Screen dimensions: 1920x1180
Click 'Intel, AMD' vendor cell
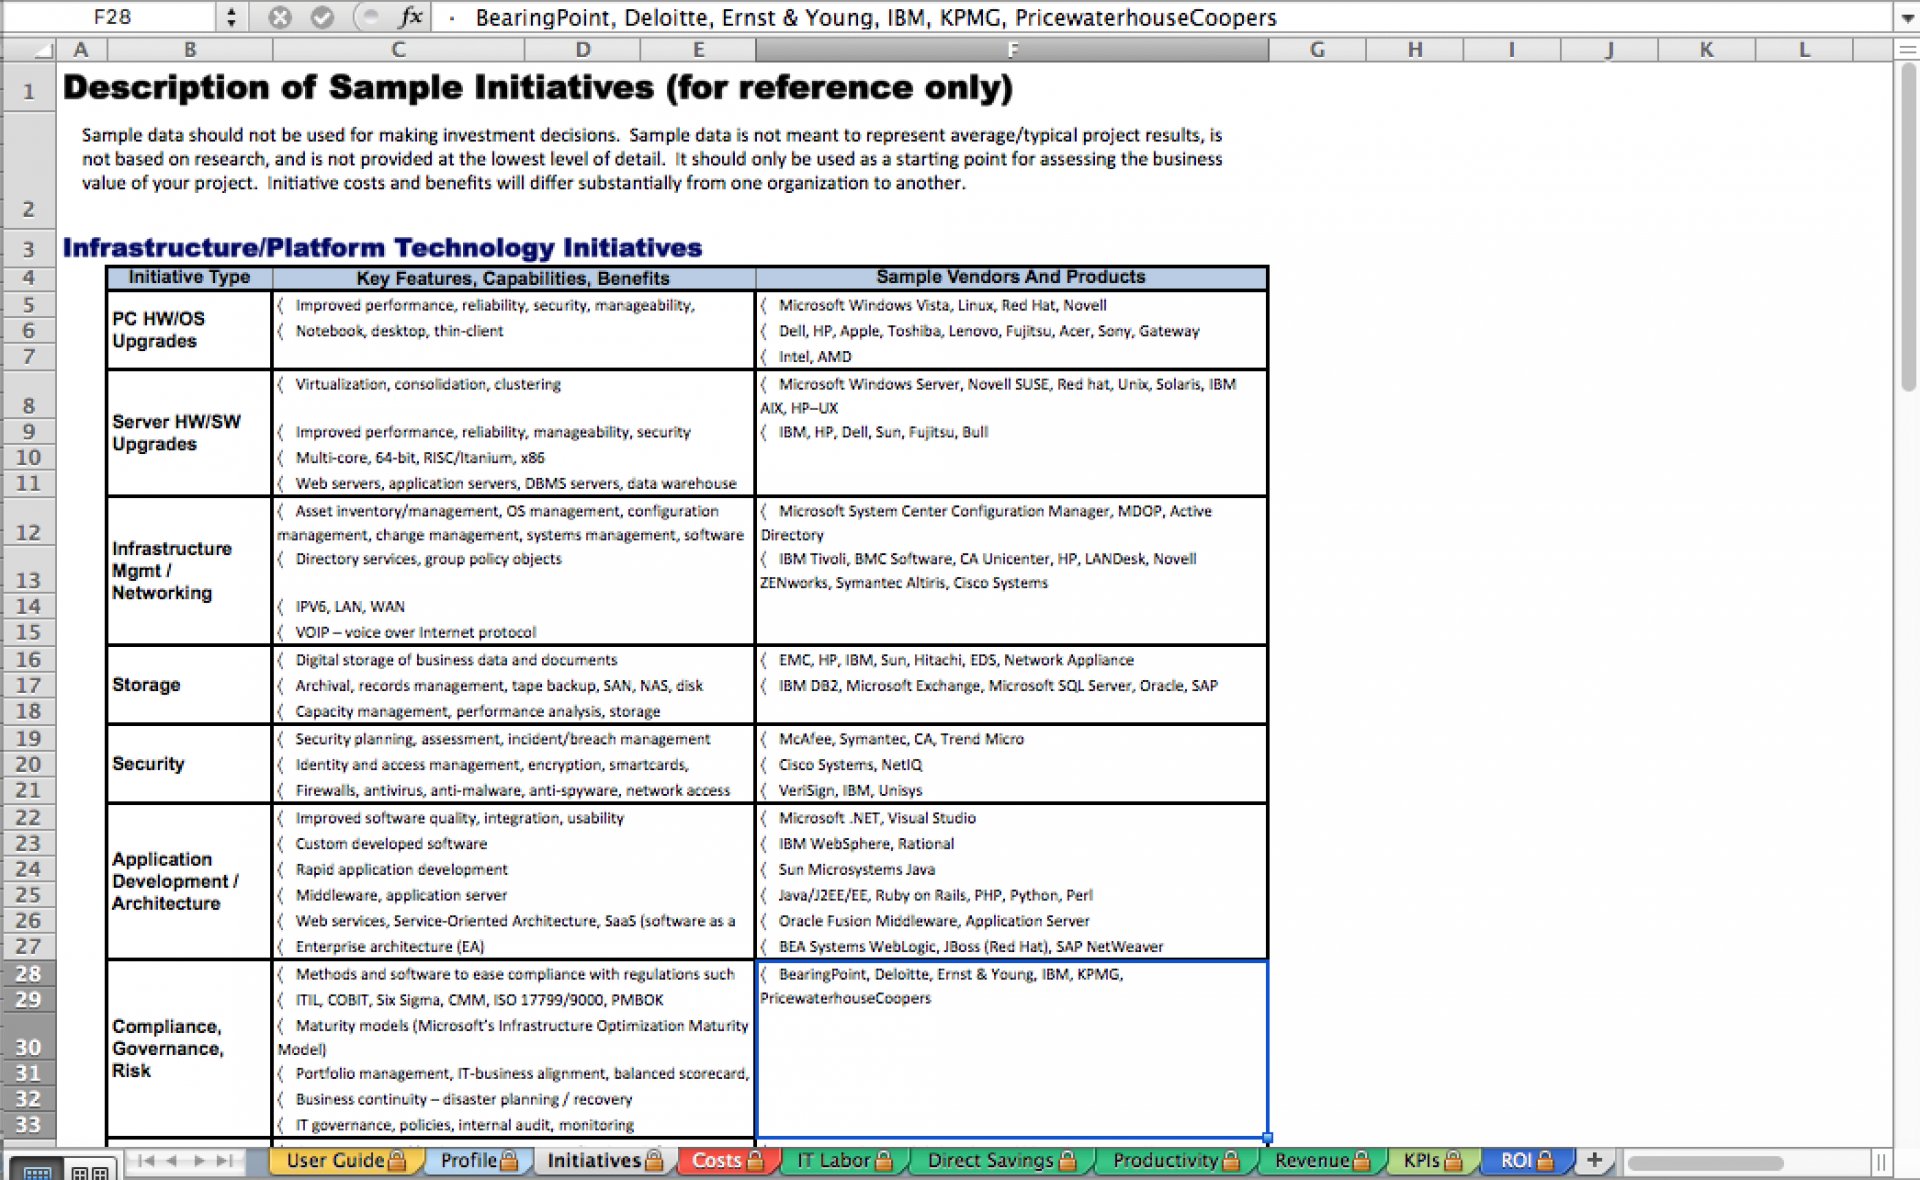pyautogui.click(x=1011, y=356)
